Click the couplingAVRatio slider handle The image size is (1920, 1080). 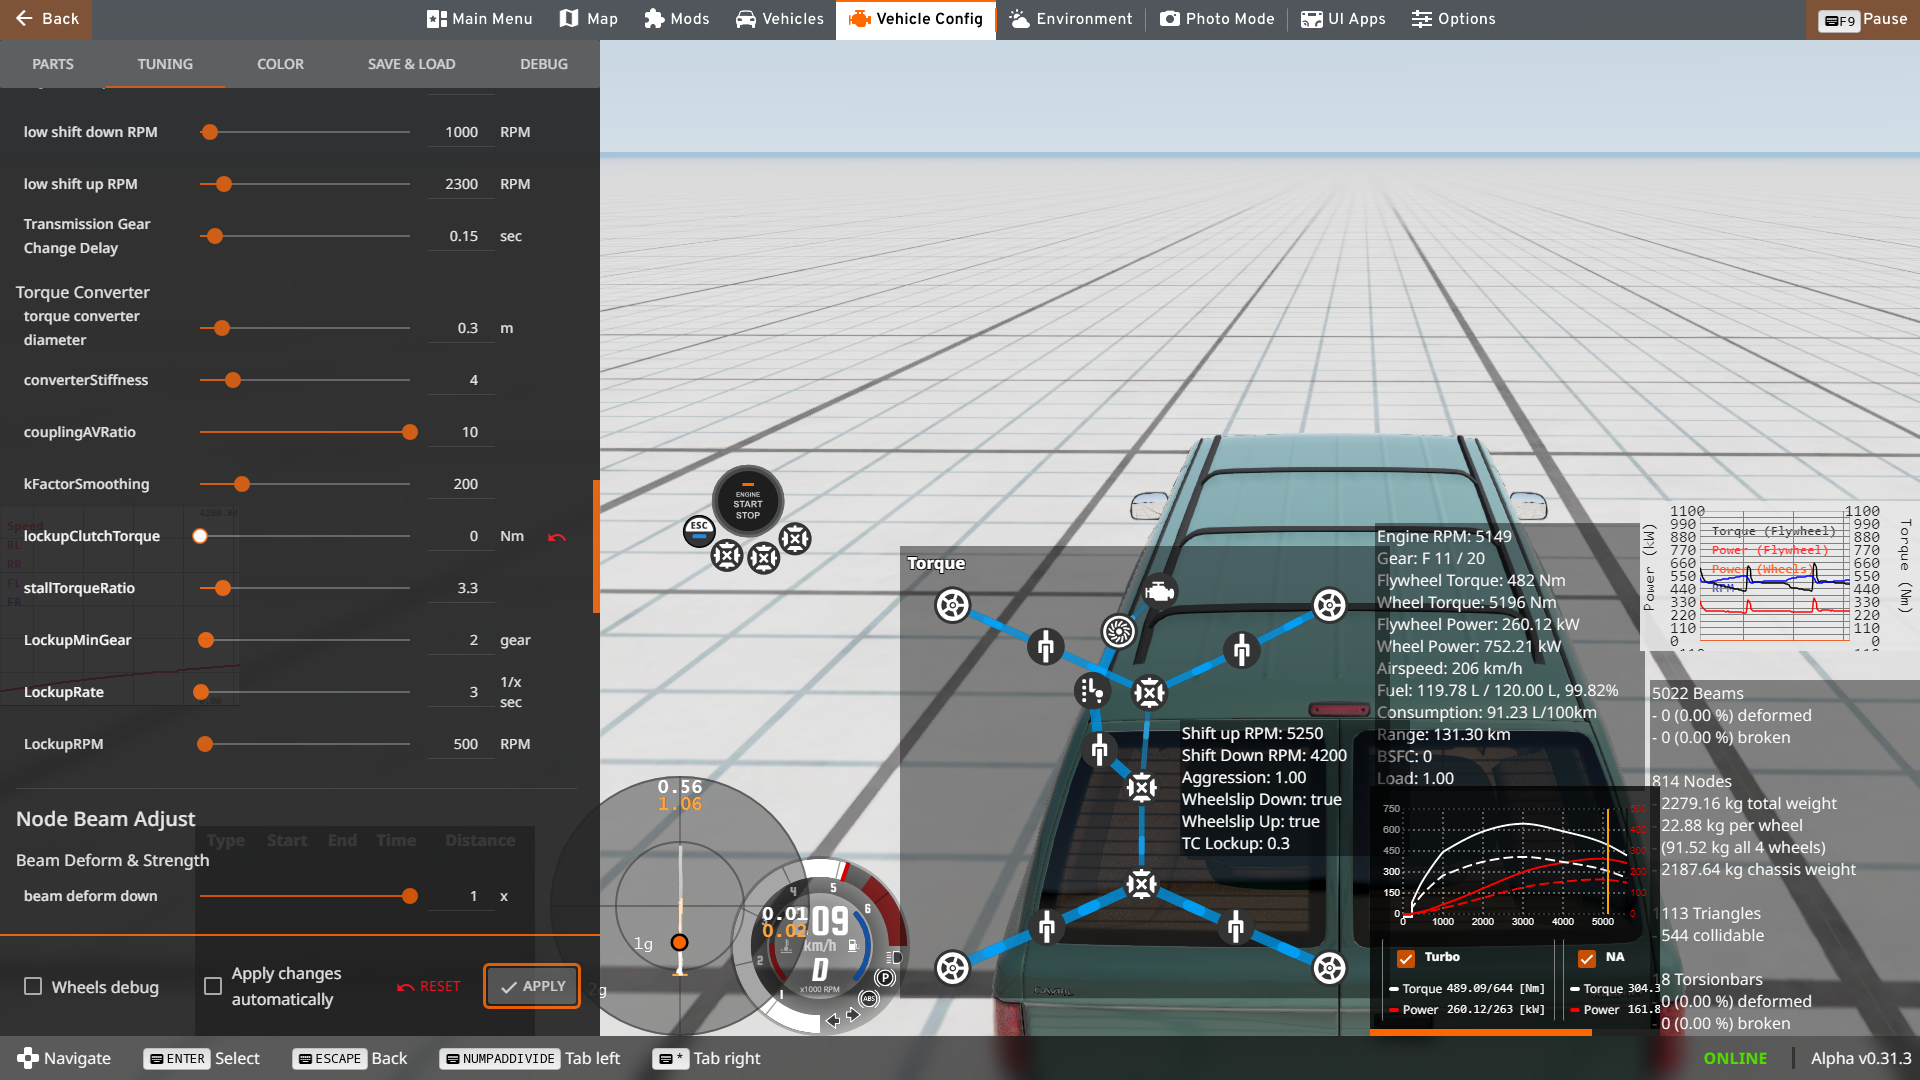[x=410, y=432]
